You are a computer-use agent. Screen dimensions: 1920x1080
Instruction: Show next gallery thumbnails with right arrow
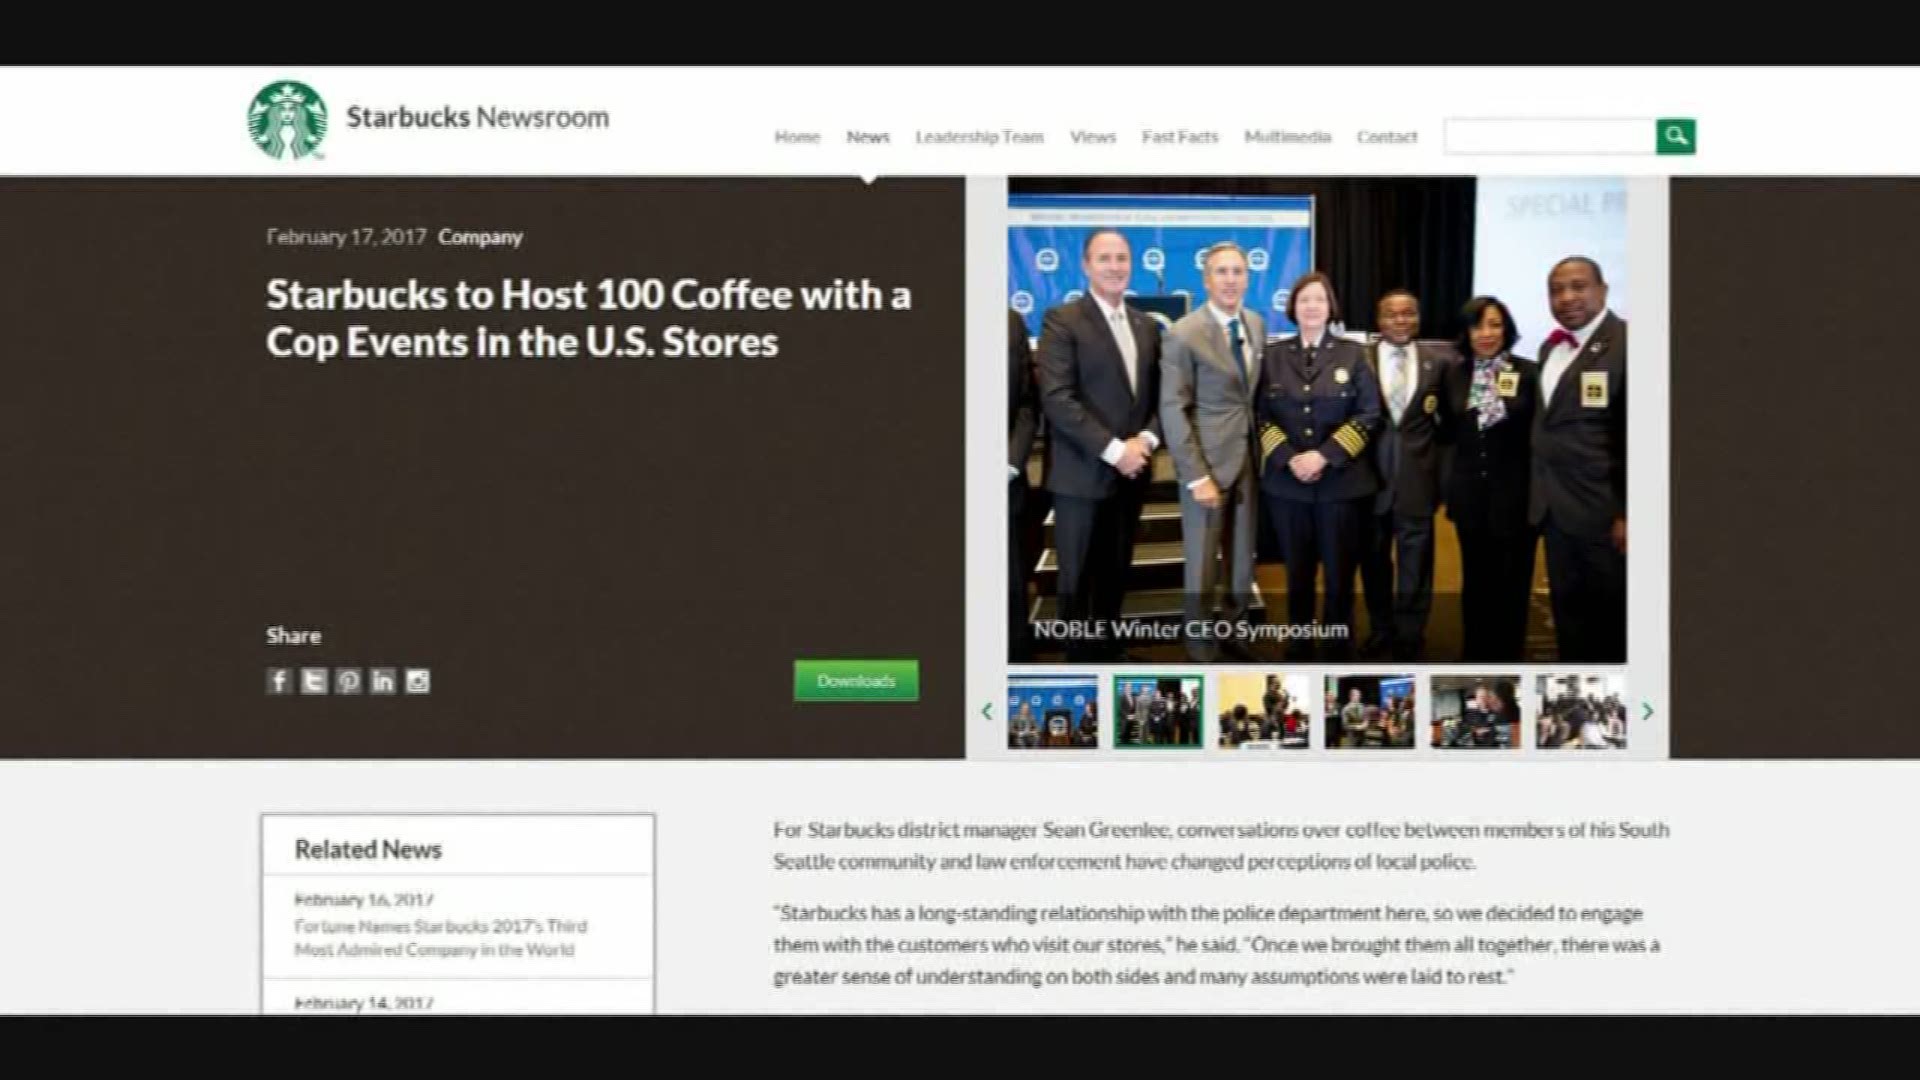click(1647, 711)
